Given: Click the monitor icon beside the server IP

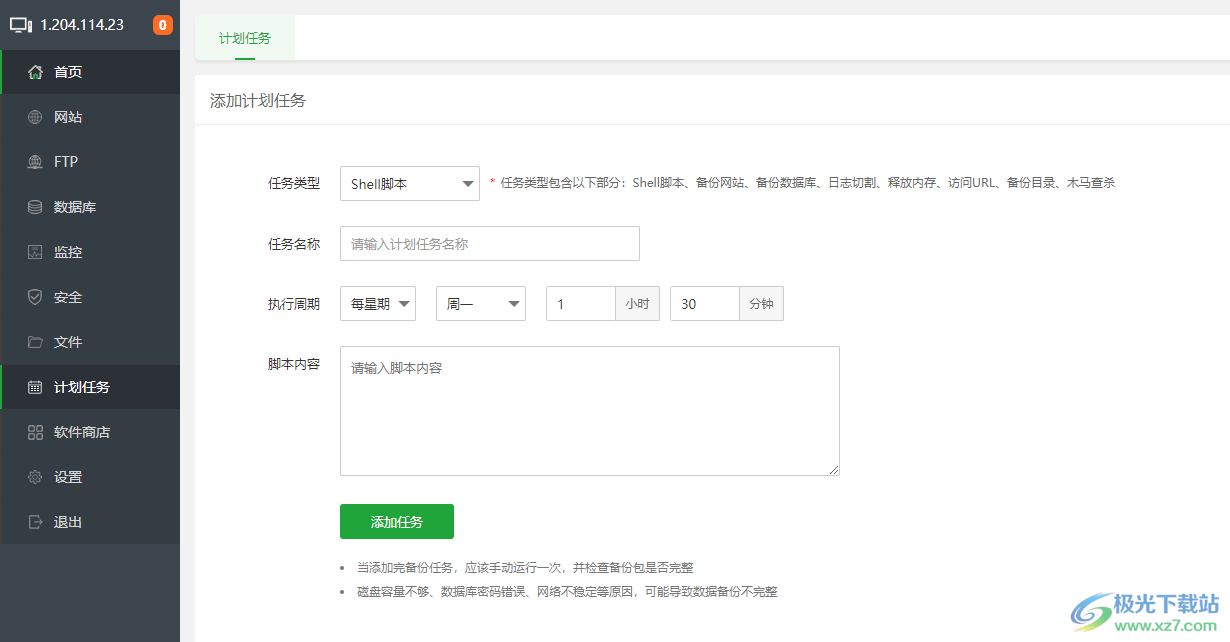Looking at the screenshot, I should (x=21, y=25).
